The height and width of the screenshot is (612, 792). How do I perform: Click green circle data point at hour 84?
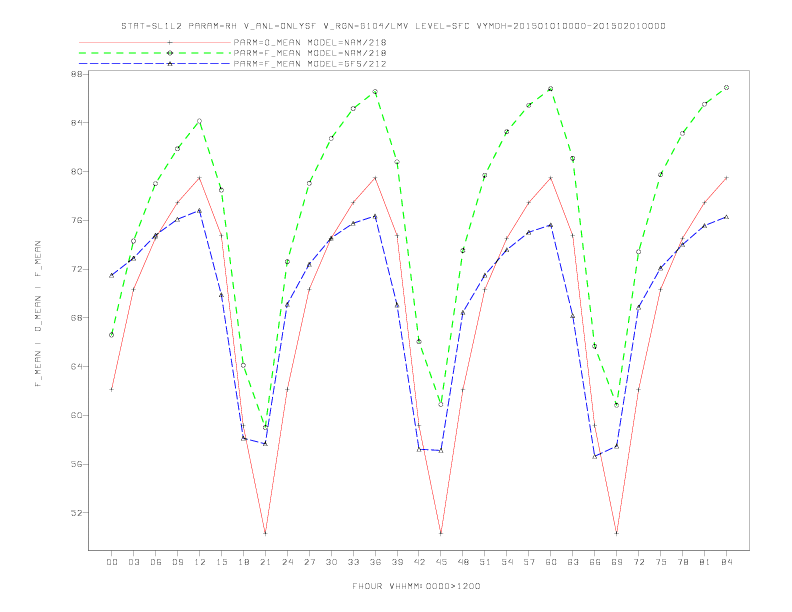click(x=726, y=88)
